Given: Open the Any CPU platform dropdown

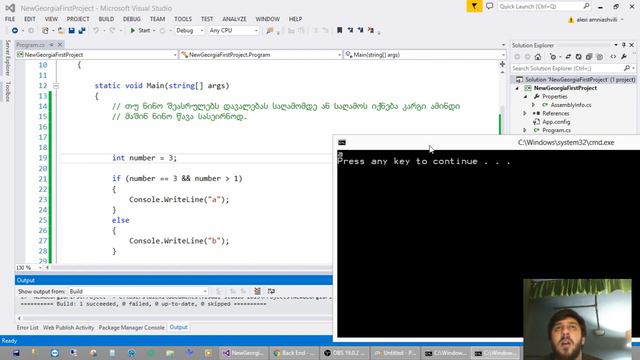Looking at the screenshot, I should [233, 31].
